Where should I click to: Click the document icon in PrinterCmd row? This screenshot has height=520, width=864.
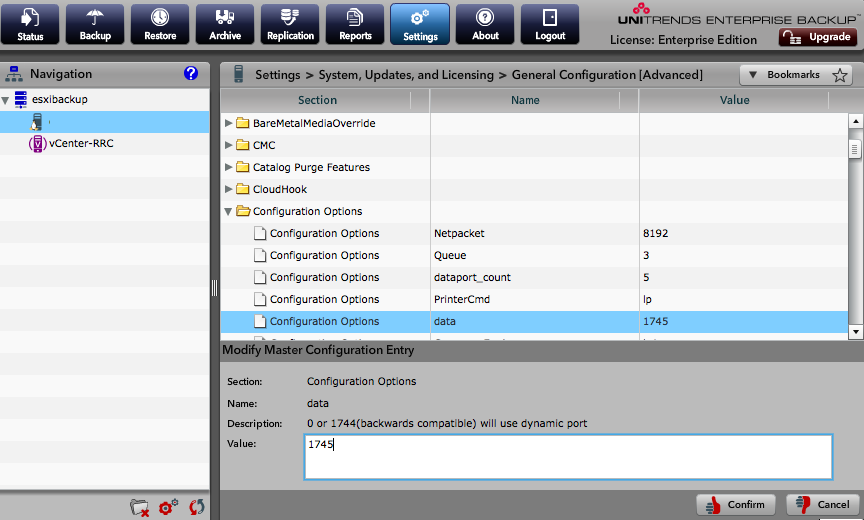click(x=260, y=300)
